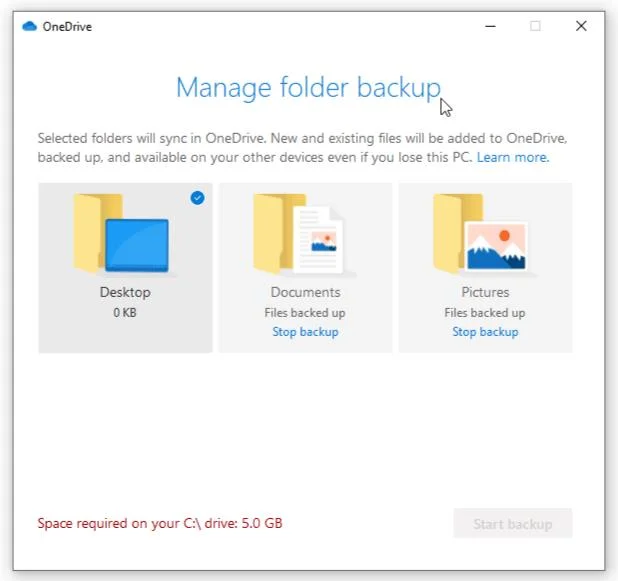Click the OneDrive cloud icon in title bar
Screen dimensions: 618x581
click(x=30, y=26)
